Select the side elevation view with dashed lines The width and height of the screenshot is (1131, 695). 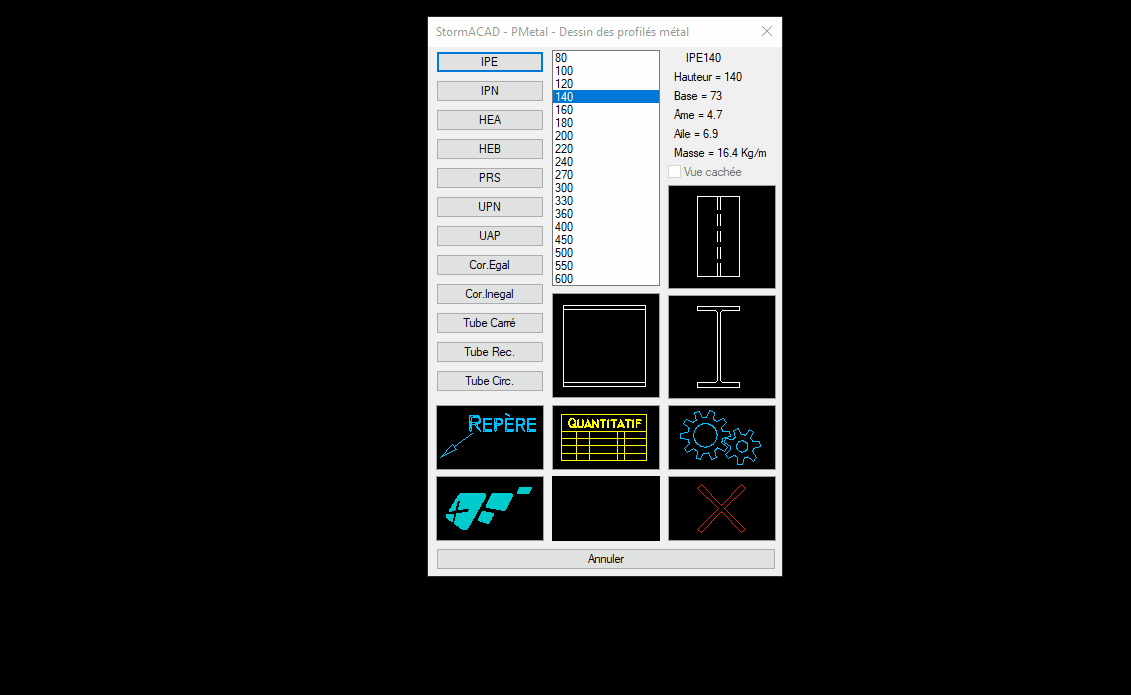point(721,237)
